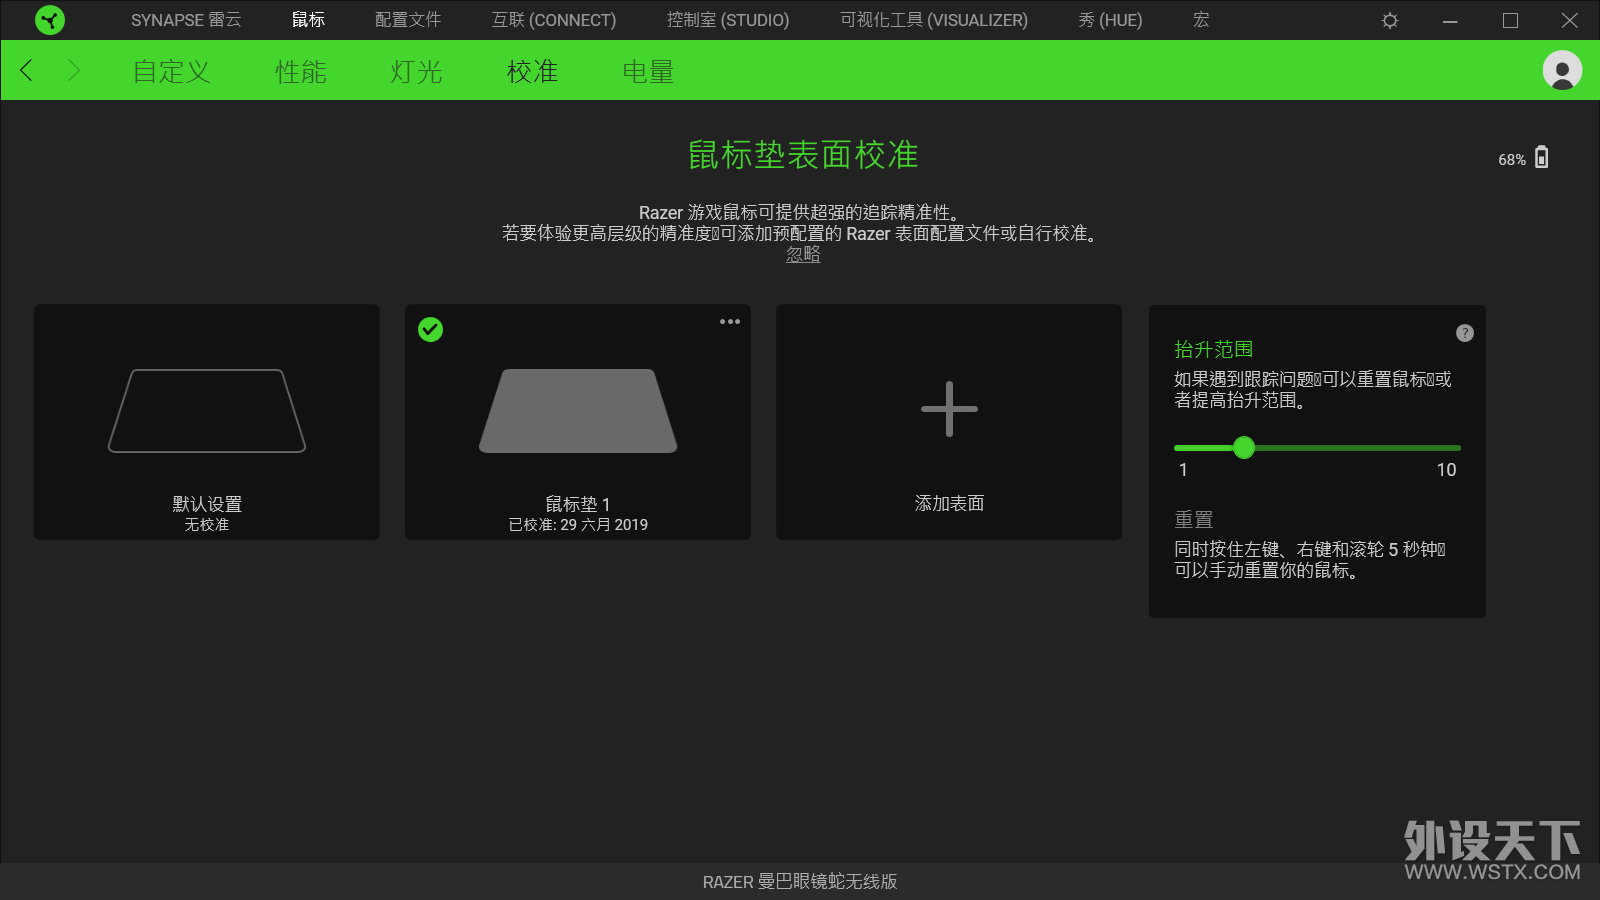Select the 校准 tab
Viewport: 1600px width, 900px height.
pos(532,72)
